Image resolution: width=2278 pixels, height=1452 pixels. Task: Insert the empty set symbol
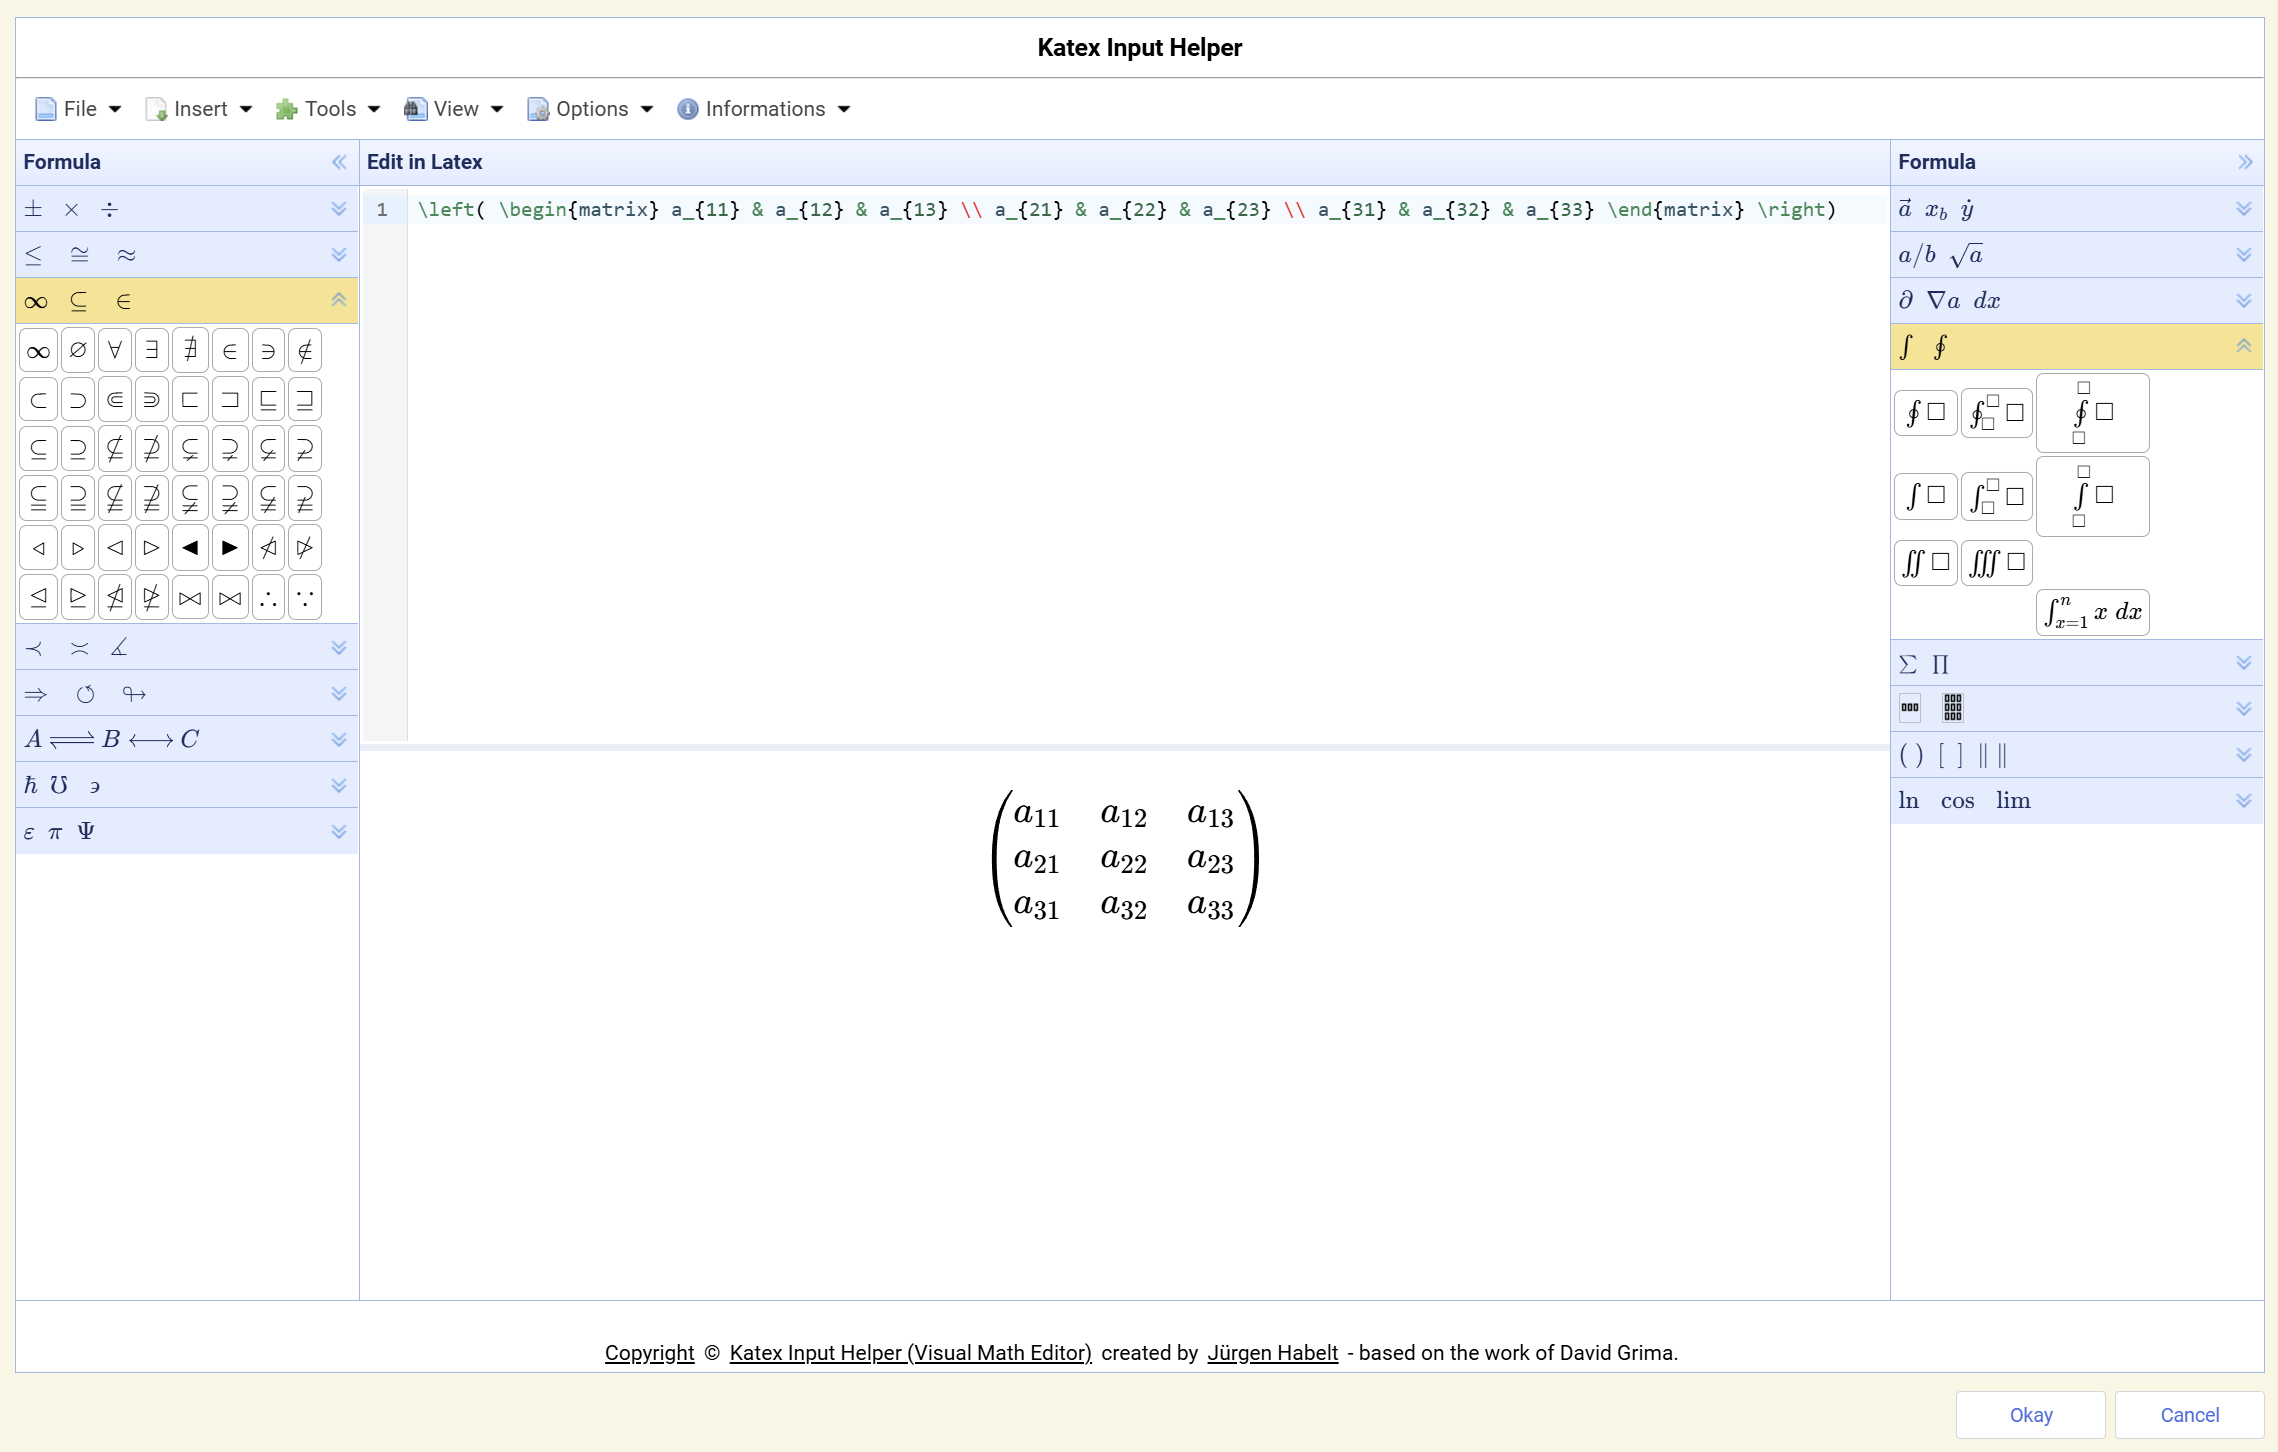point(78,351)
